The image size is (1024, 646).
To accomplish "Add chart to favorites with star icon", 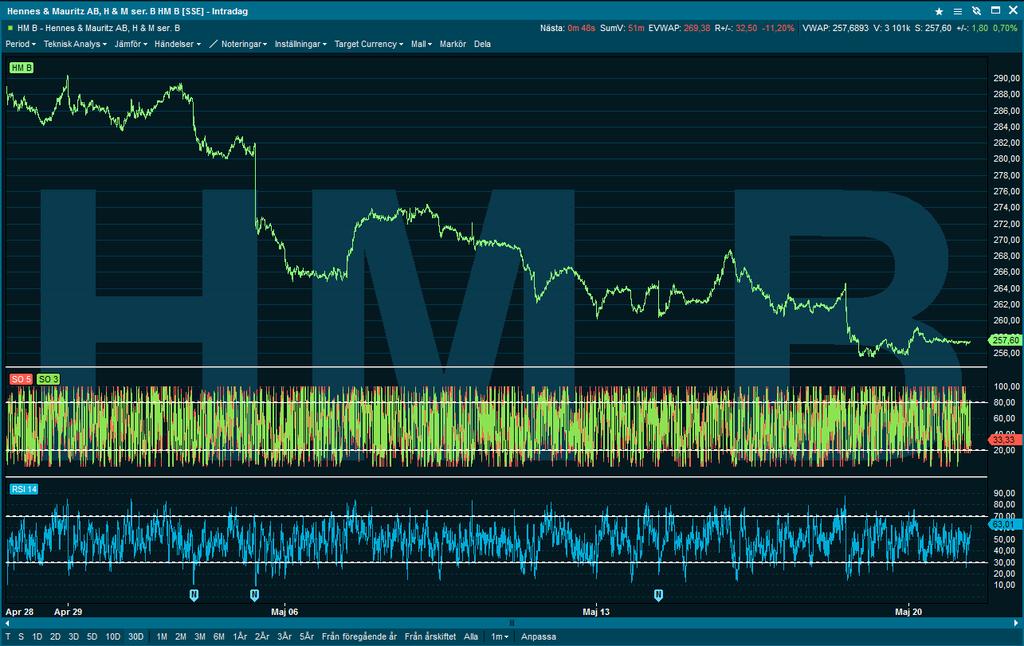I will coord(939,11).
